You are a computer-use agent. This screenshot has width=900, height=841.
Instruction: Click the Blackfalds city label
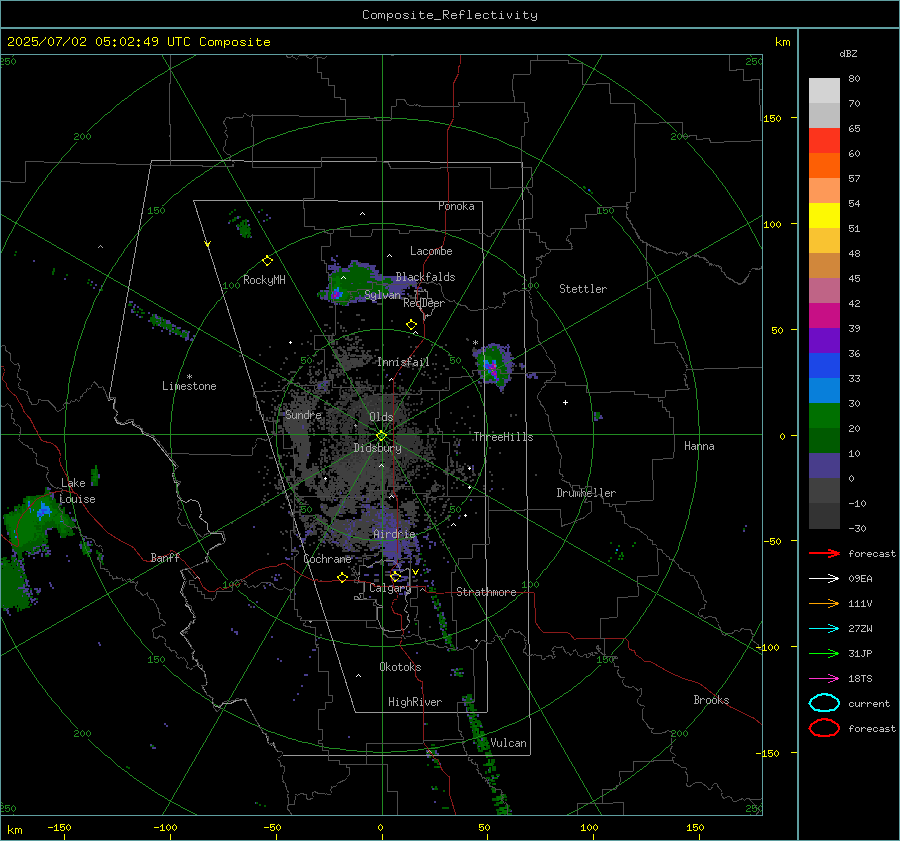(x=425, y=277)
